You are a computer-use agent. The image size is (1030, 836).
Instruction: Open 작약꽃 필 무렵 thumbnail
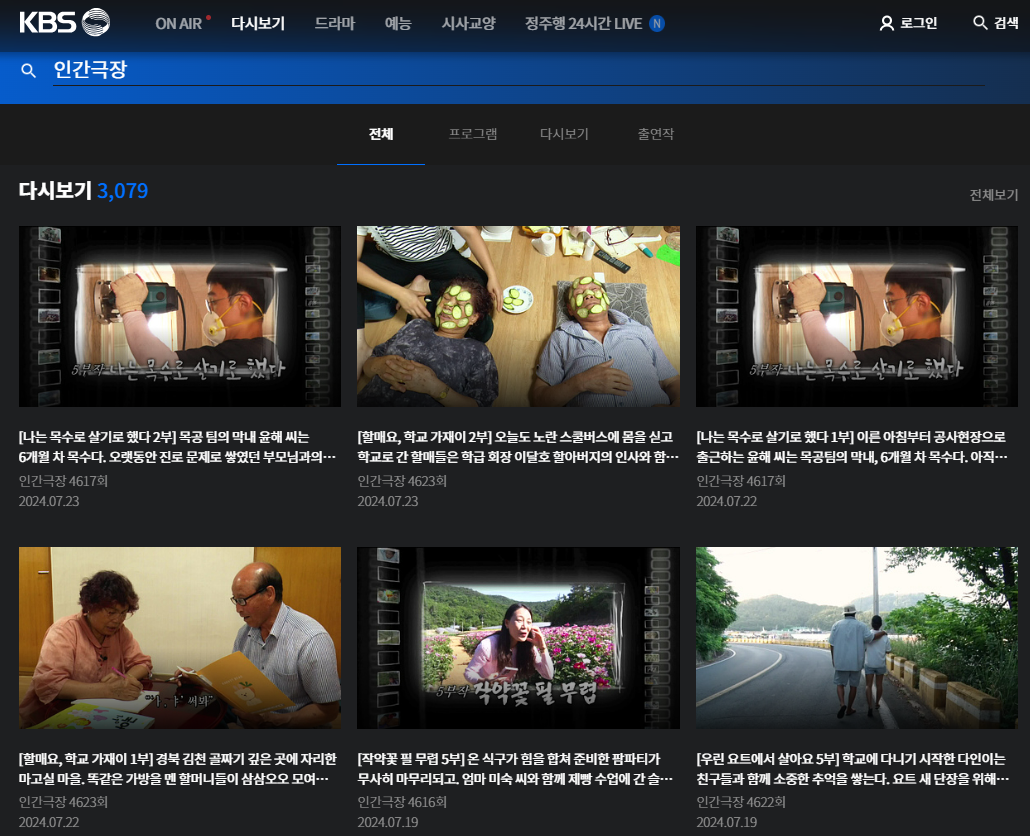coord(518,638)
